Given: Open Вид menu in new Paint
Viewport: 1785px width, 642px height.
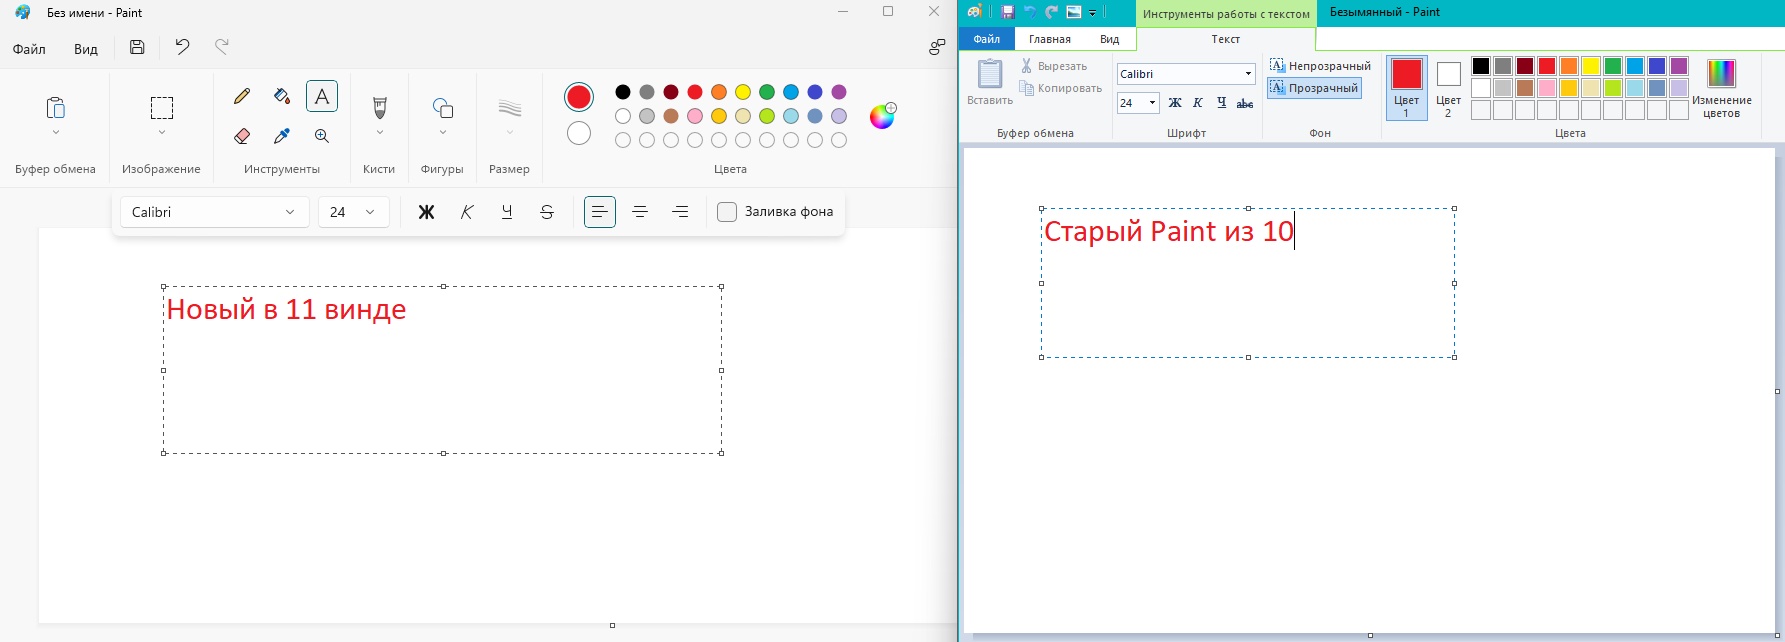Looking at the screenshot, I should point(86,49).
